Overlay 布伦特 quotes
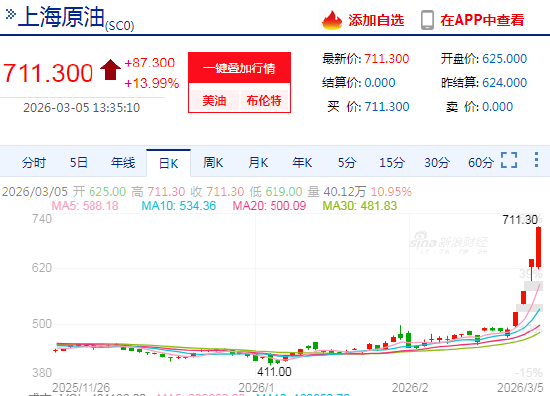Screen dimensions: 550x396 [x=264, y=101]
